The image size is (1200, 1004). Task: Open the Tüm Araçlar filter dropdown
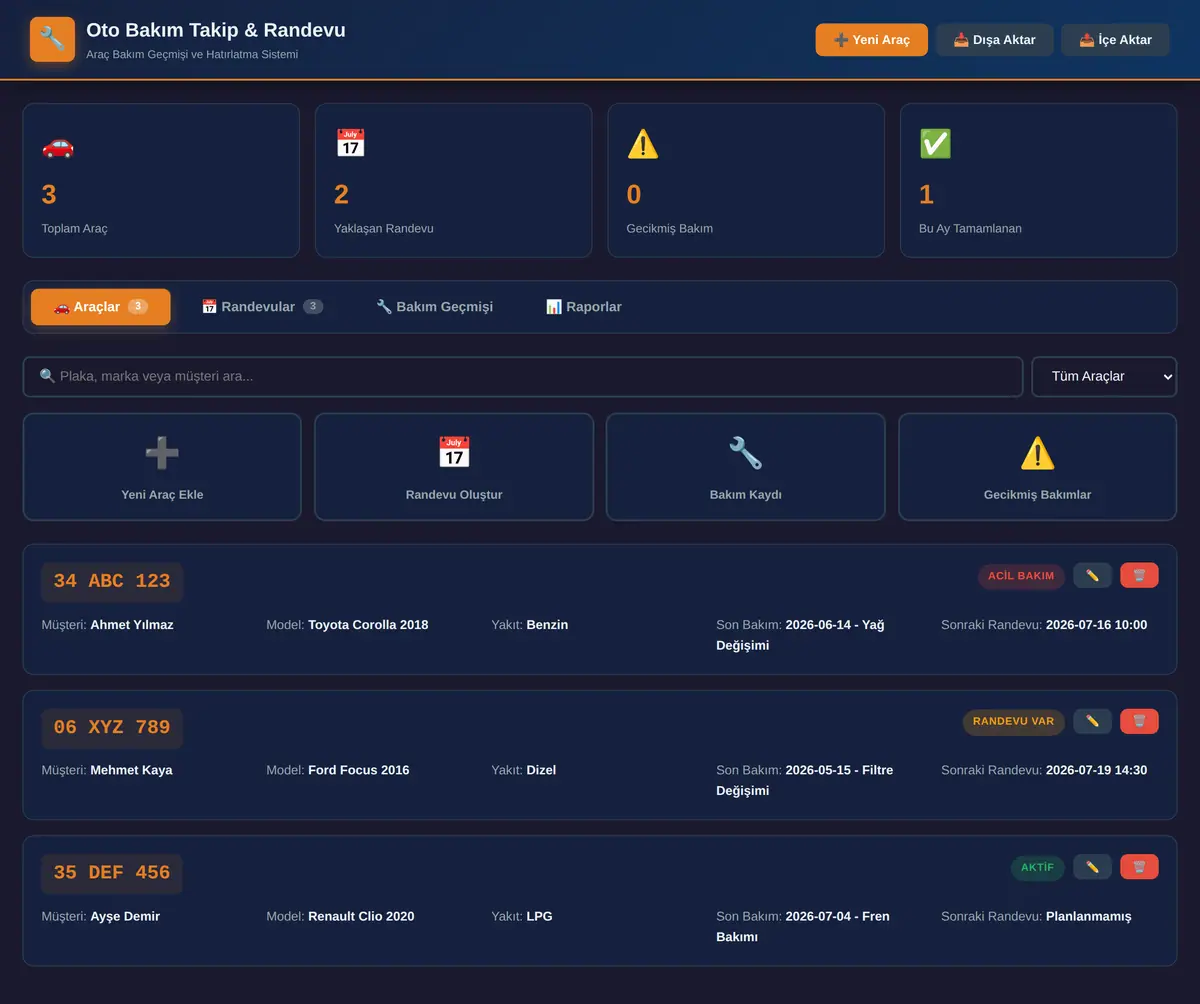[x=1104, y=377]
